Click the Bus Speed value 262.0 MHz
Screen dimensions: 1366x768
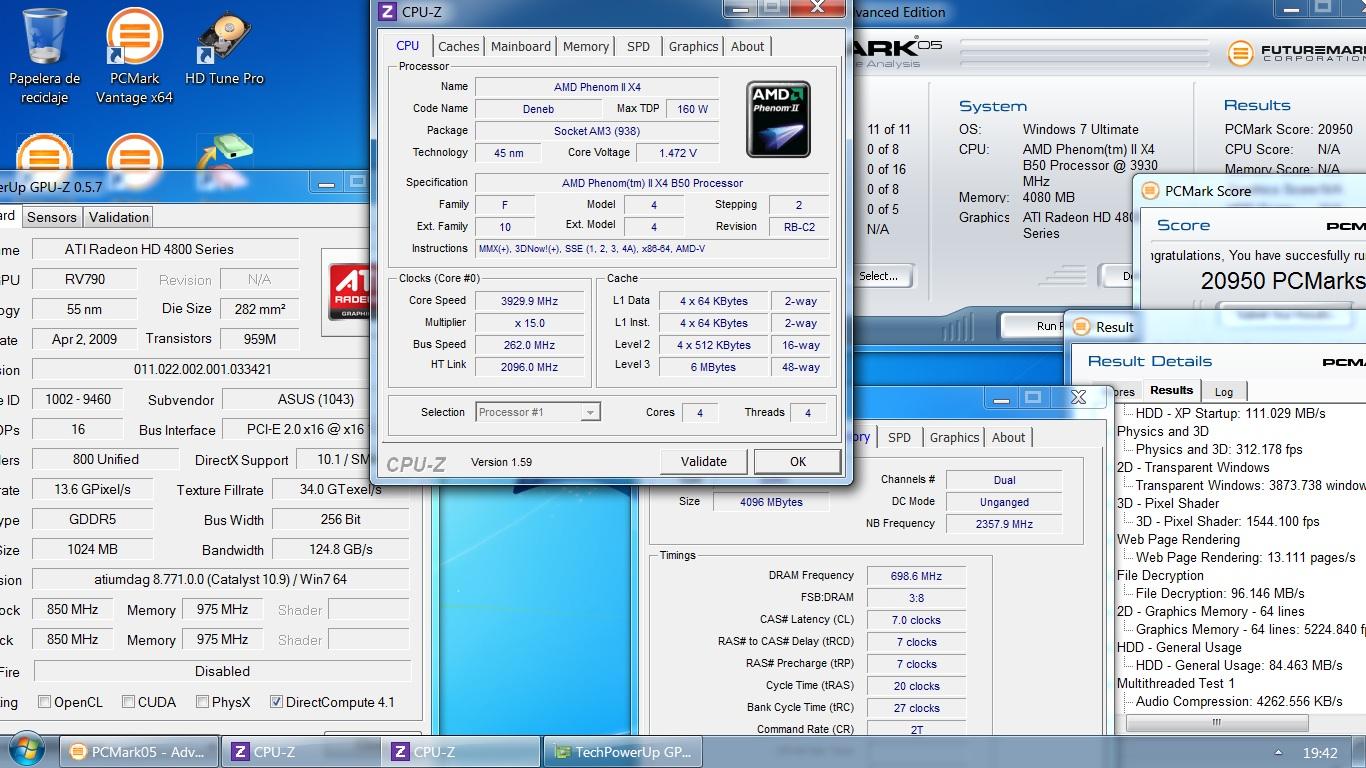pos(529,345)
